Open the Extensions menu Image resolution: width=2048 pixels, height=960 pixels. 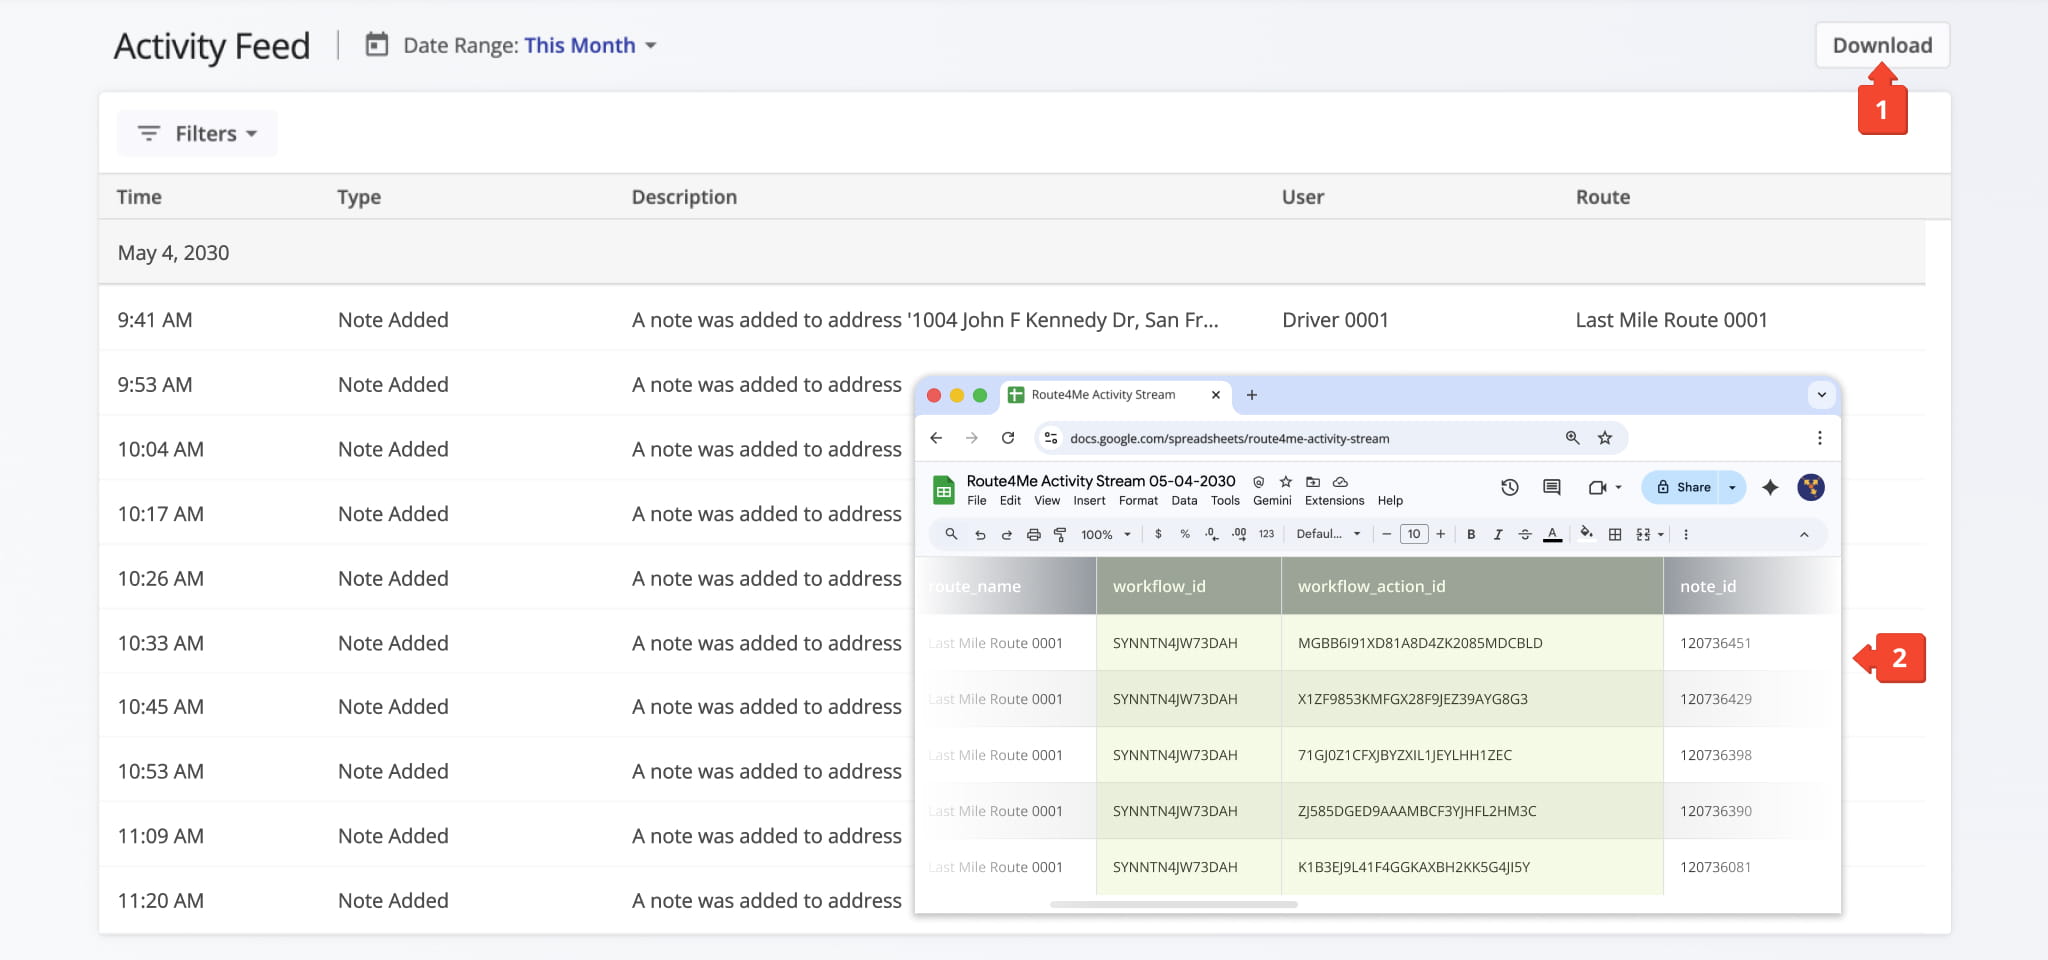point(1334,501)
